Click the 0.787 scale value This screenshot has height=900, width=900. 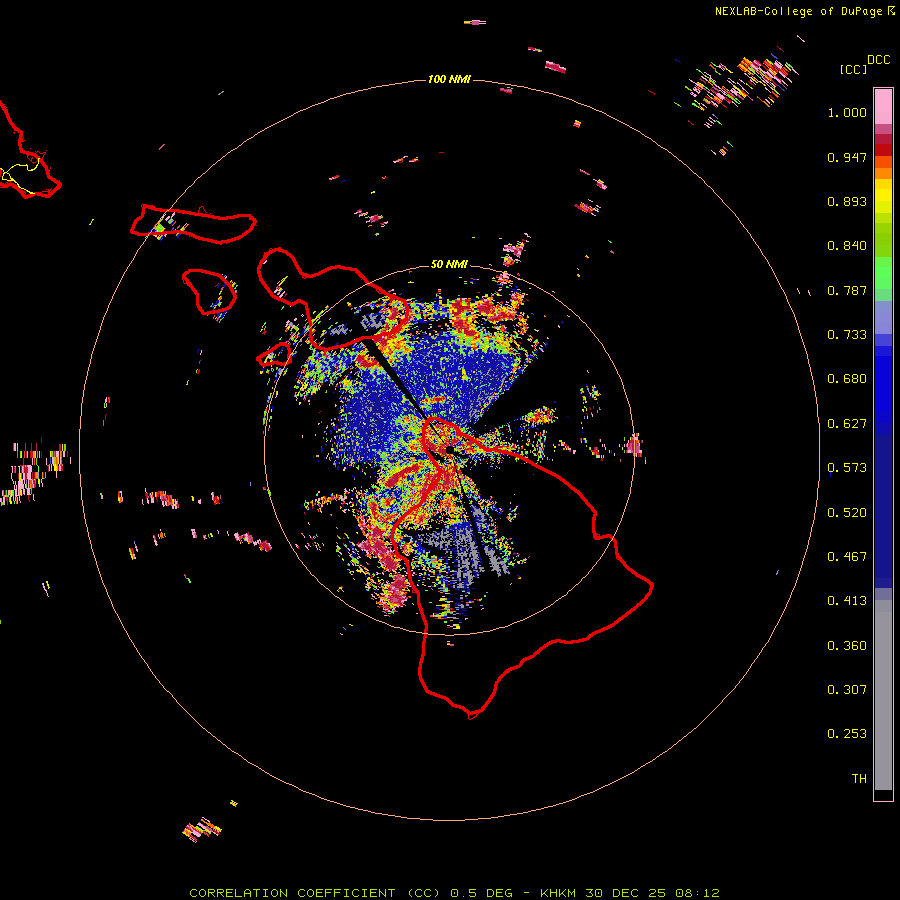coord(847,290)
